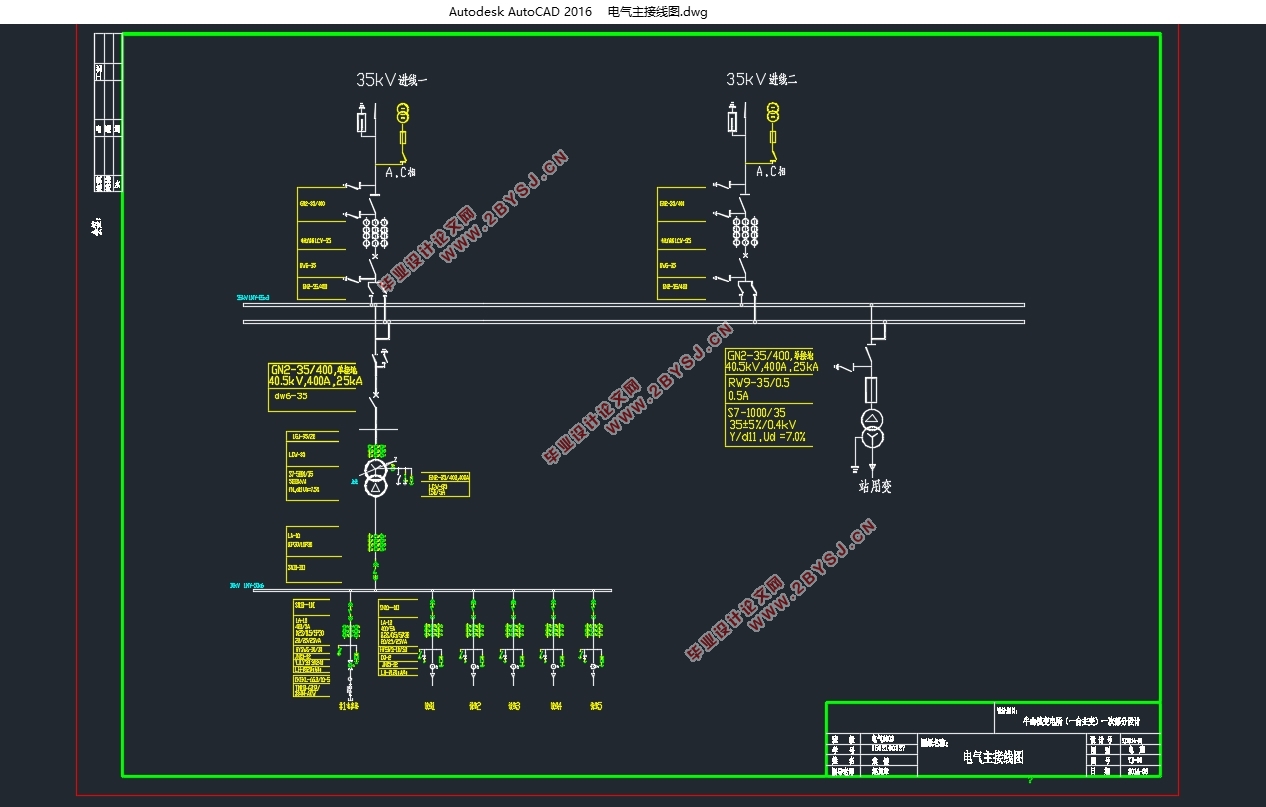Click the 站用变 label

[x=875, y=487]
